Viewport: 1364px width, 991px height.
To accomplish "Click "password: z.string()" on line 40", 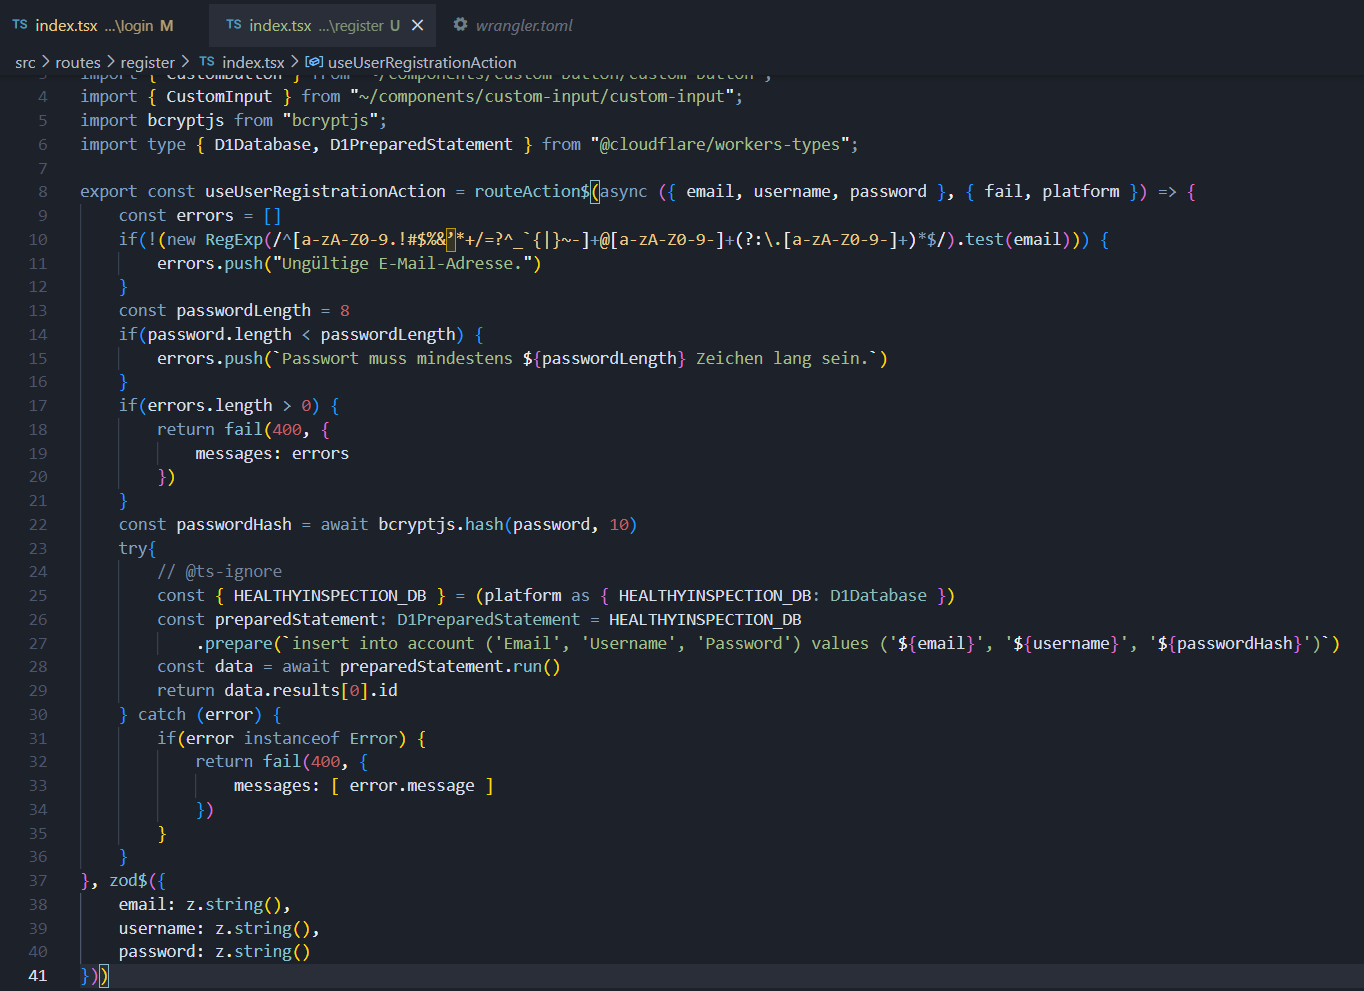I will tap(215, 951).
